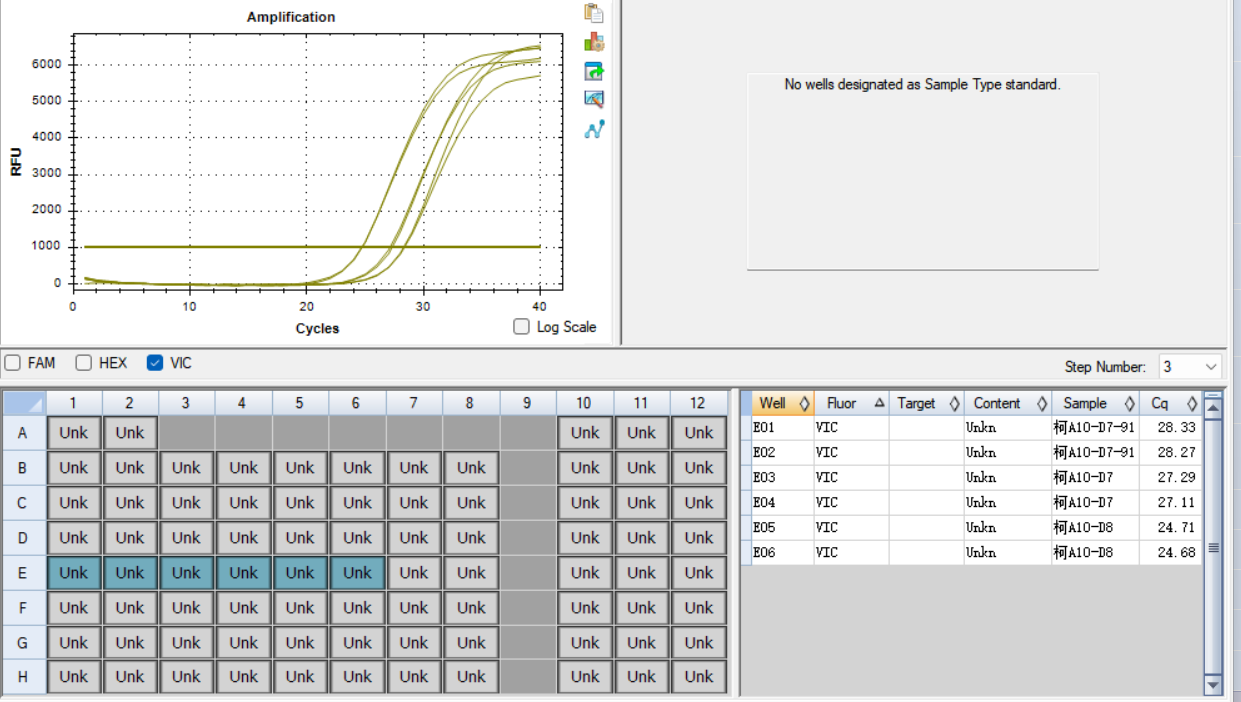Click well D4 on the plate
1241x702 pixels.
click(243, 538)
